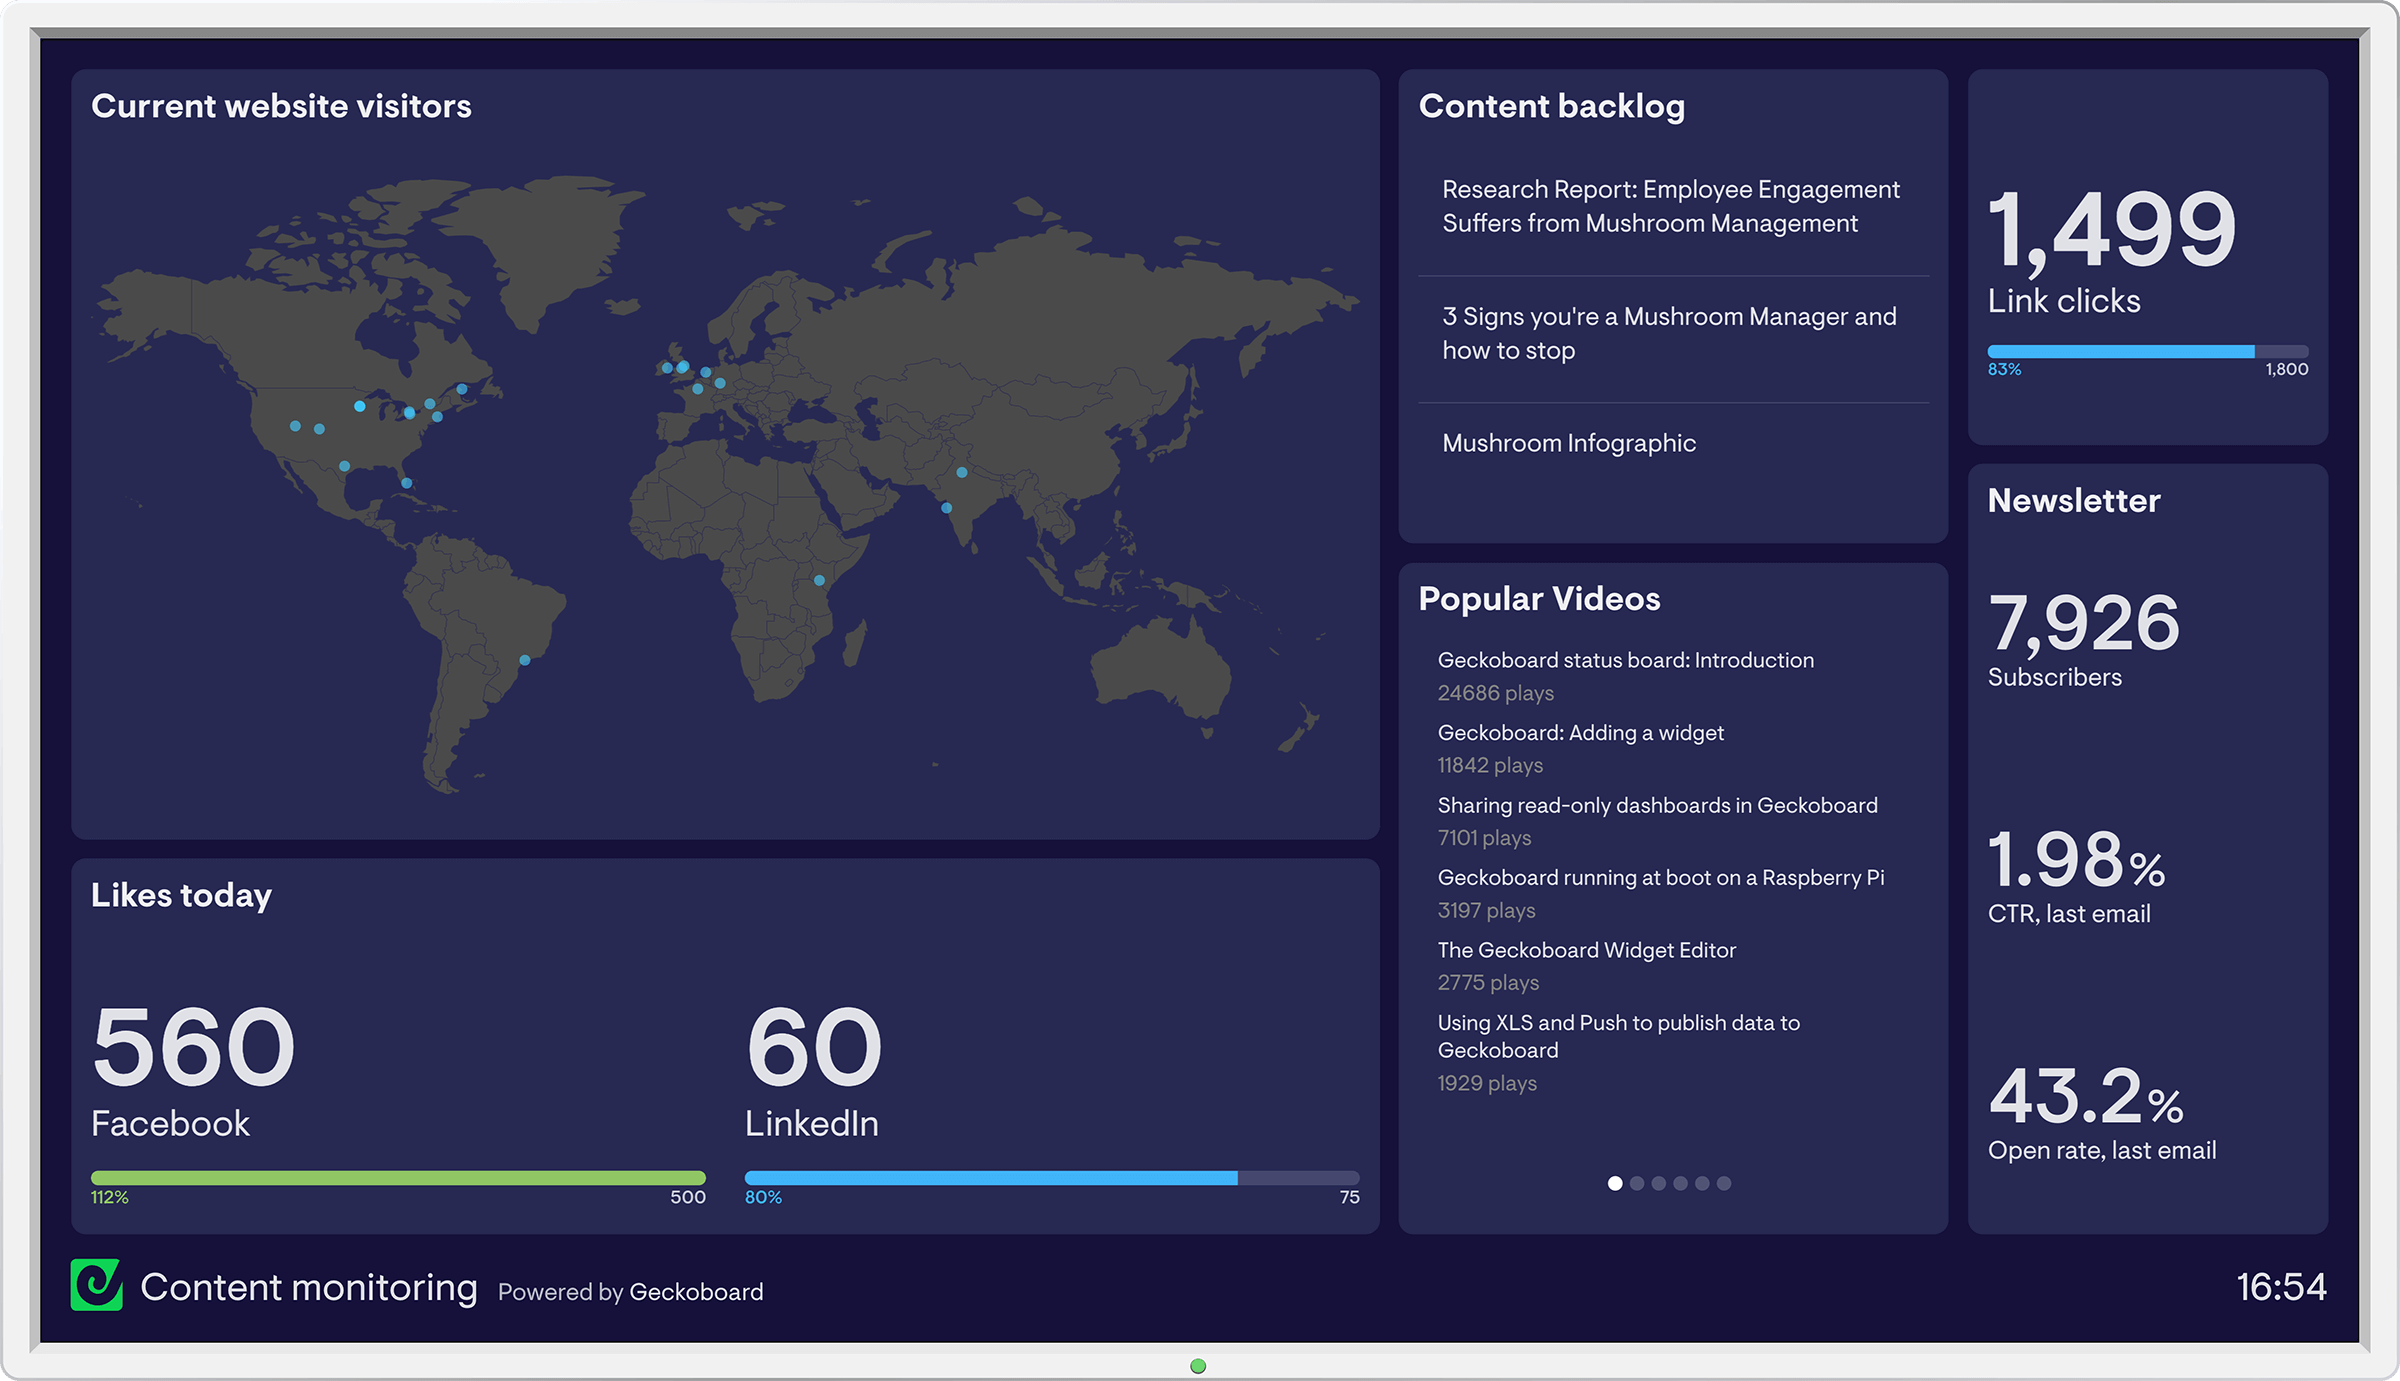Open 'The Geckoboard Widget Editor' video entry

point(1586,950)
